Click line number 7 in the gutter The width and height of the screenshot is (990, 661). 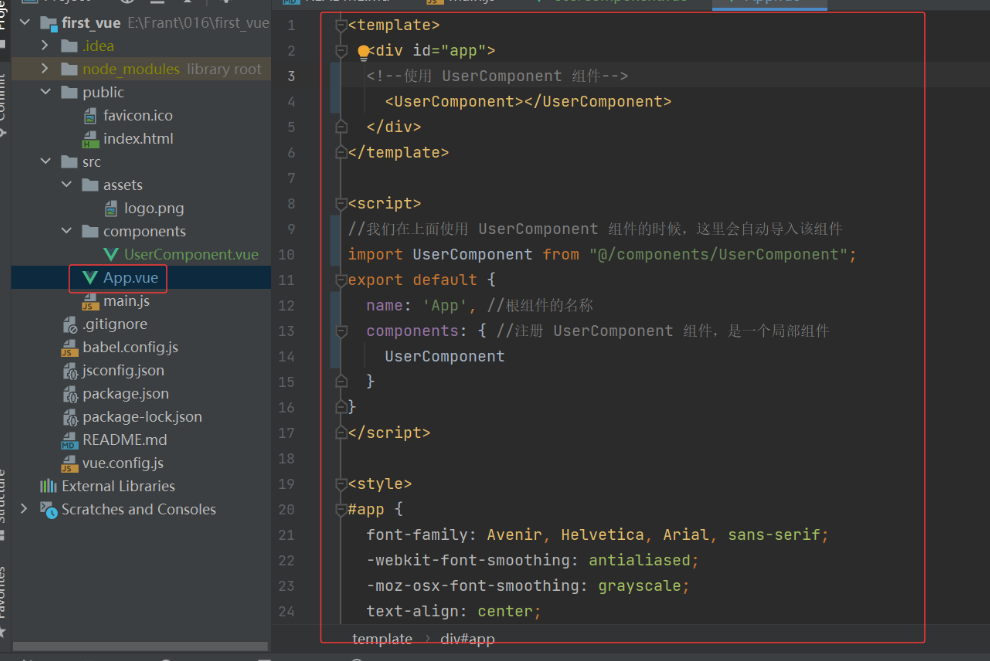pyautogui.click(x=291, y=178)
